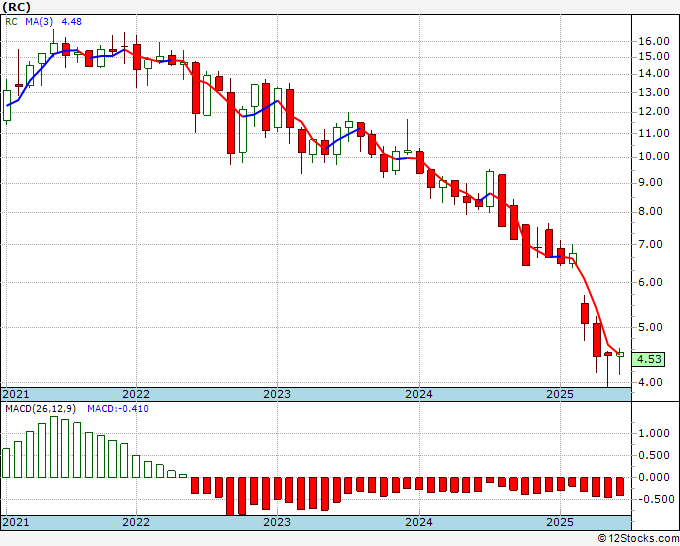Select the 1.000 MACD axis label
Screen dimensions: 680x546
click(x=654, y=433)
